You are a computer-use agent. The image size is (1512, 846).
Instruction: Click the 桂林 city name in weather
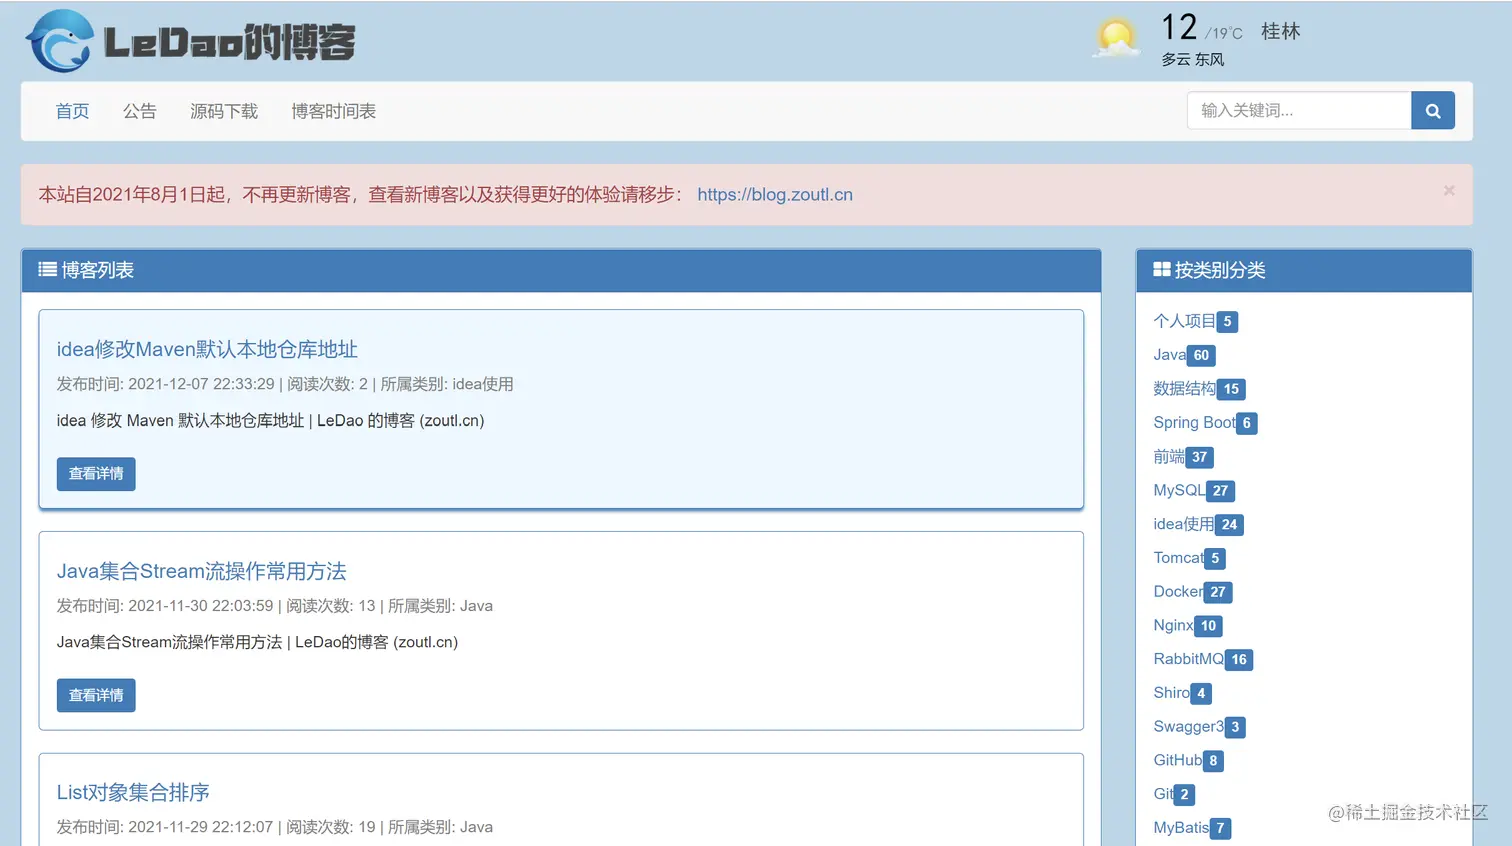pyautogui.click(x=1280, y=31)
